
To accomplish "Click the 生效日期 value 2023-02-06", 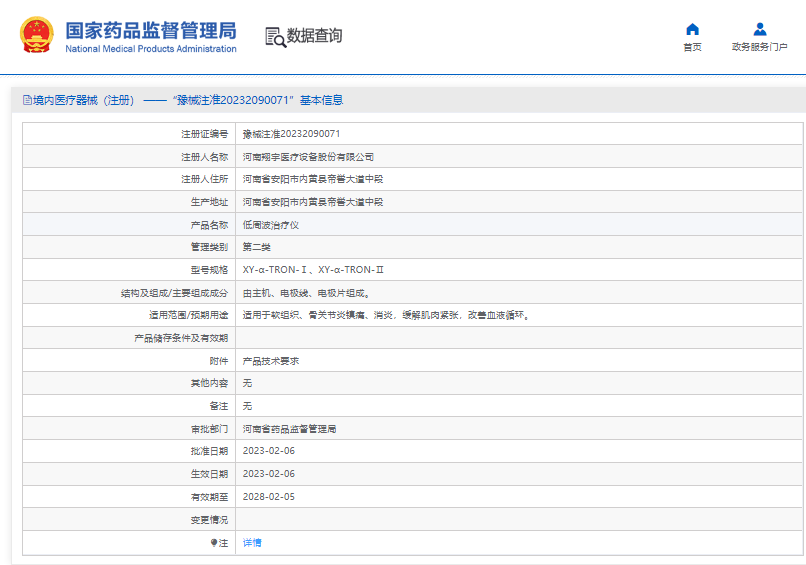I will [x=269, y=473].
